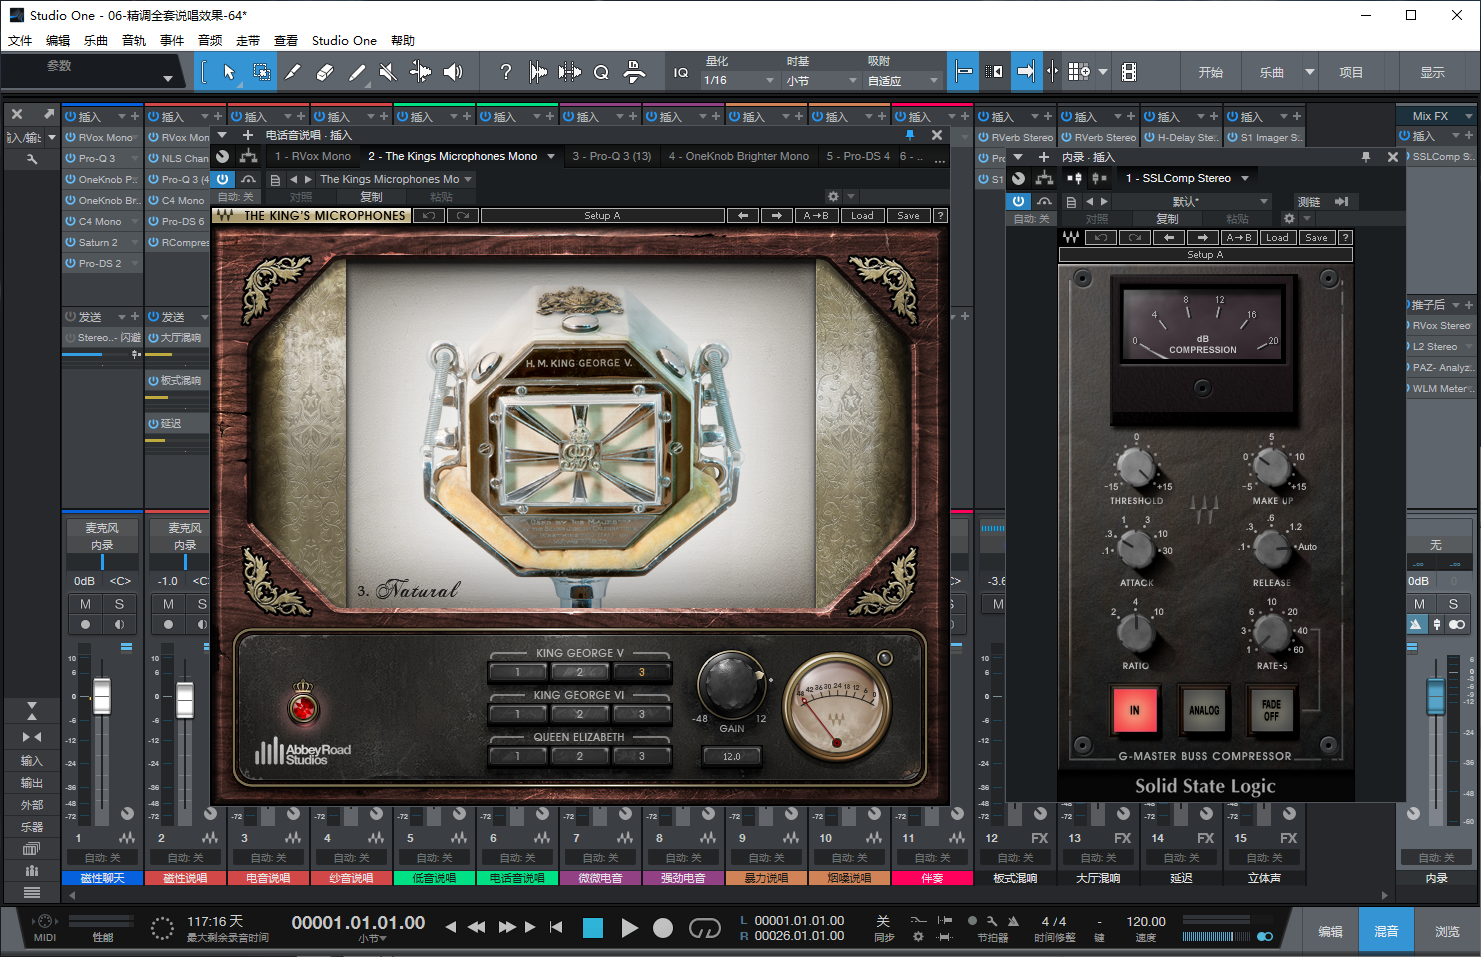Screen dimensions: 1481x957
Task: Click the Play button in the transport
Action: [630, 928]
